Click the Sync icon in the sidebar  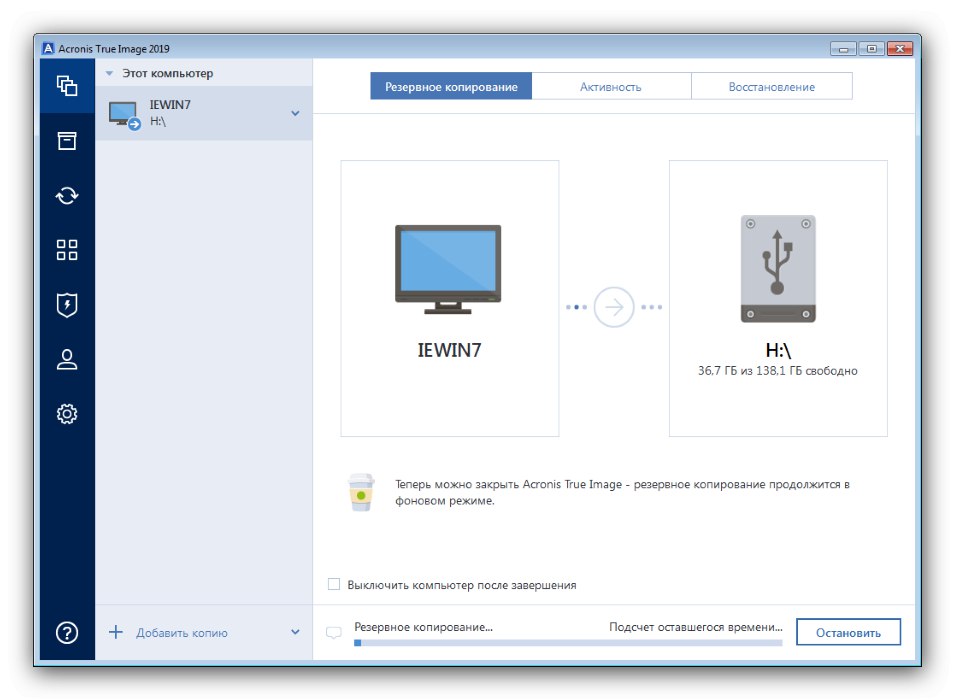point(65,196)
